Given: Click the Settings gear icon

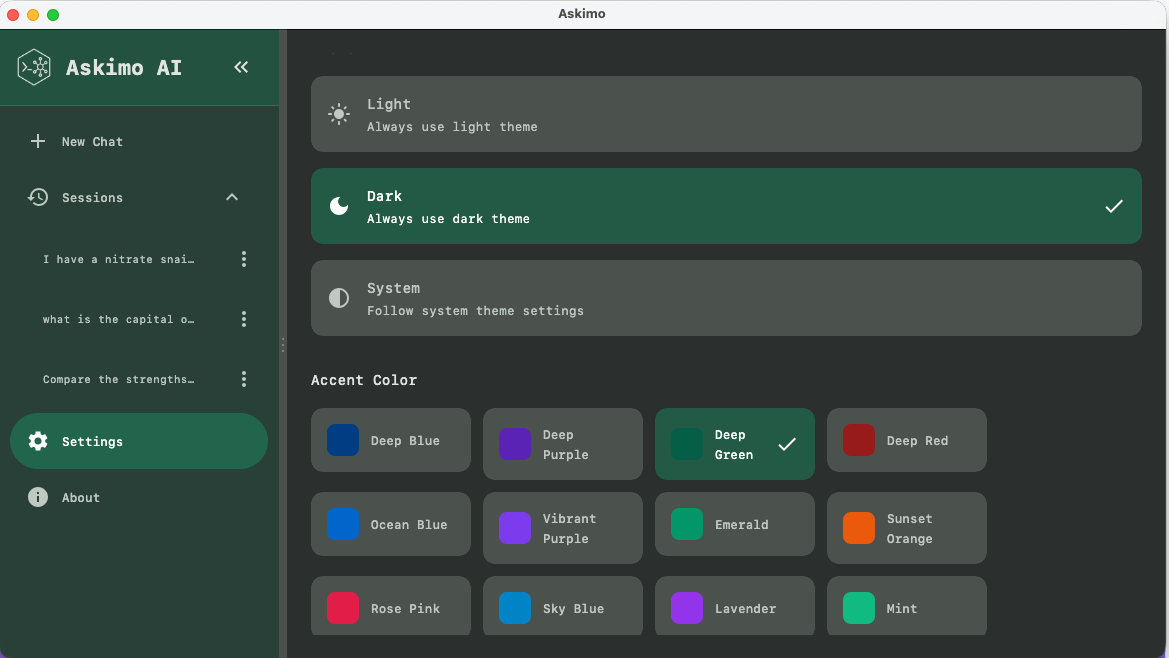Looking at the screenshot, I should tap(38, 441).
